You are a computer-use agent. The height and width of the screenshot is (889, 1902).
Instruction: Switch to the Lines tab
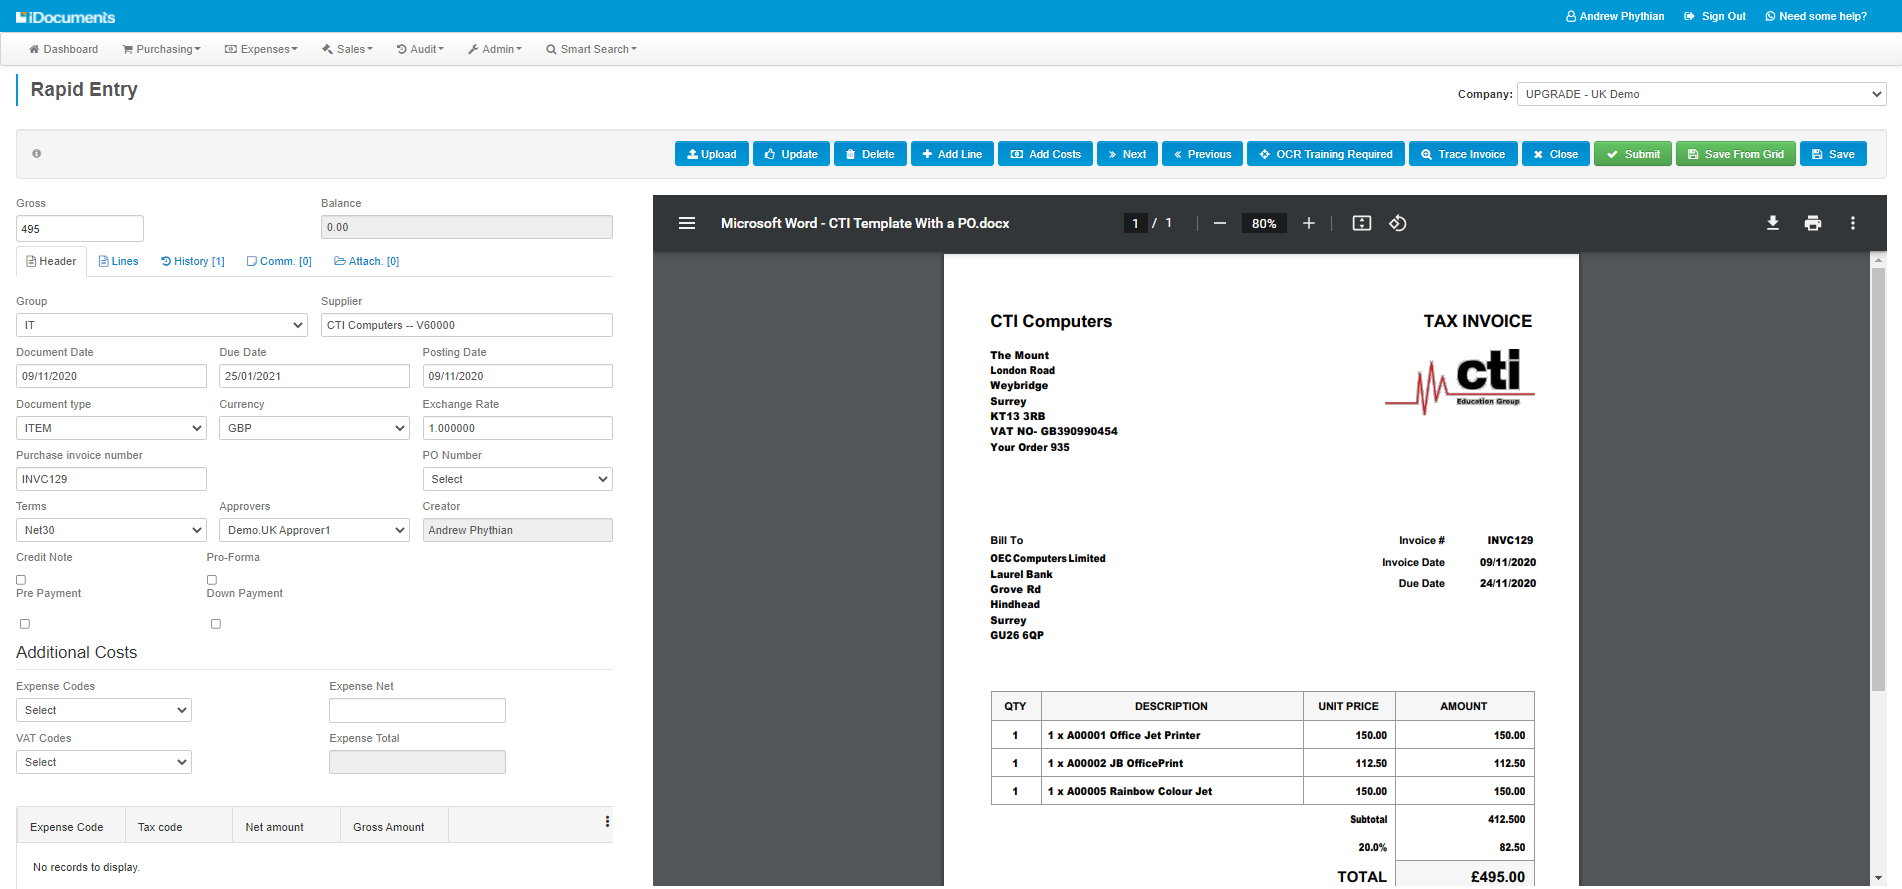pos(119,261)
